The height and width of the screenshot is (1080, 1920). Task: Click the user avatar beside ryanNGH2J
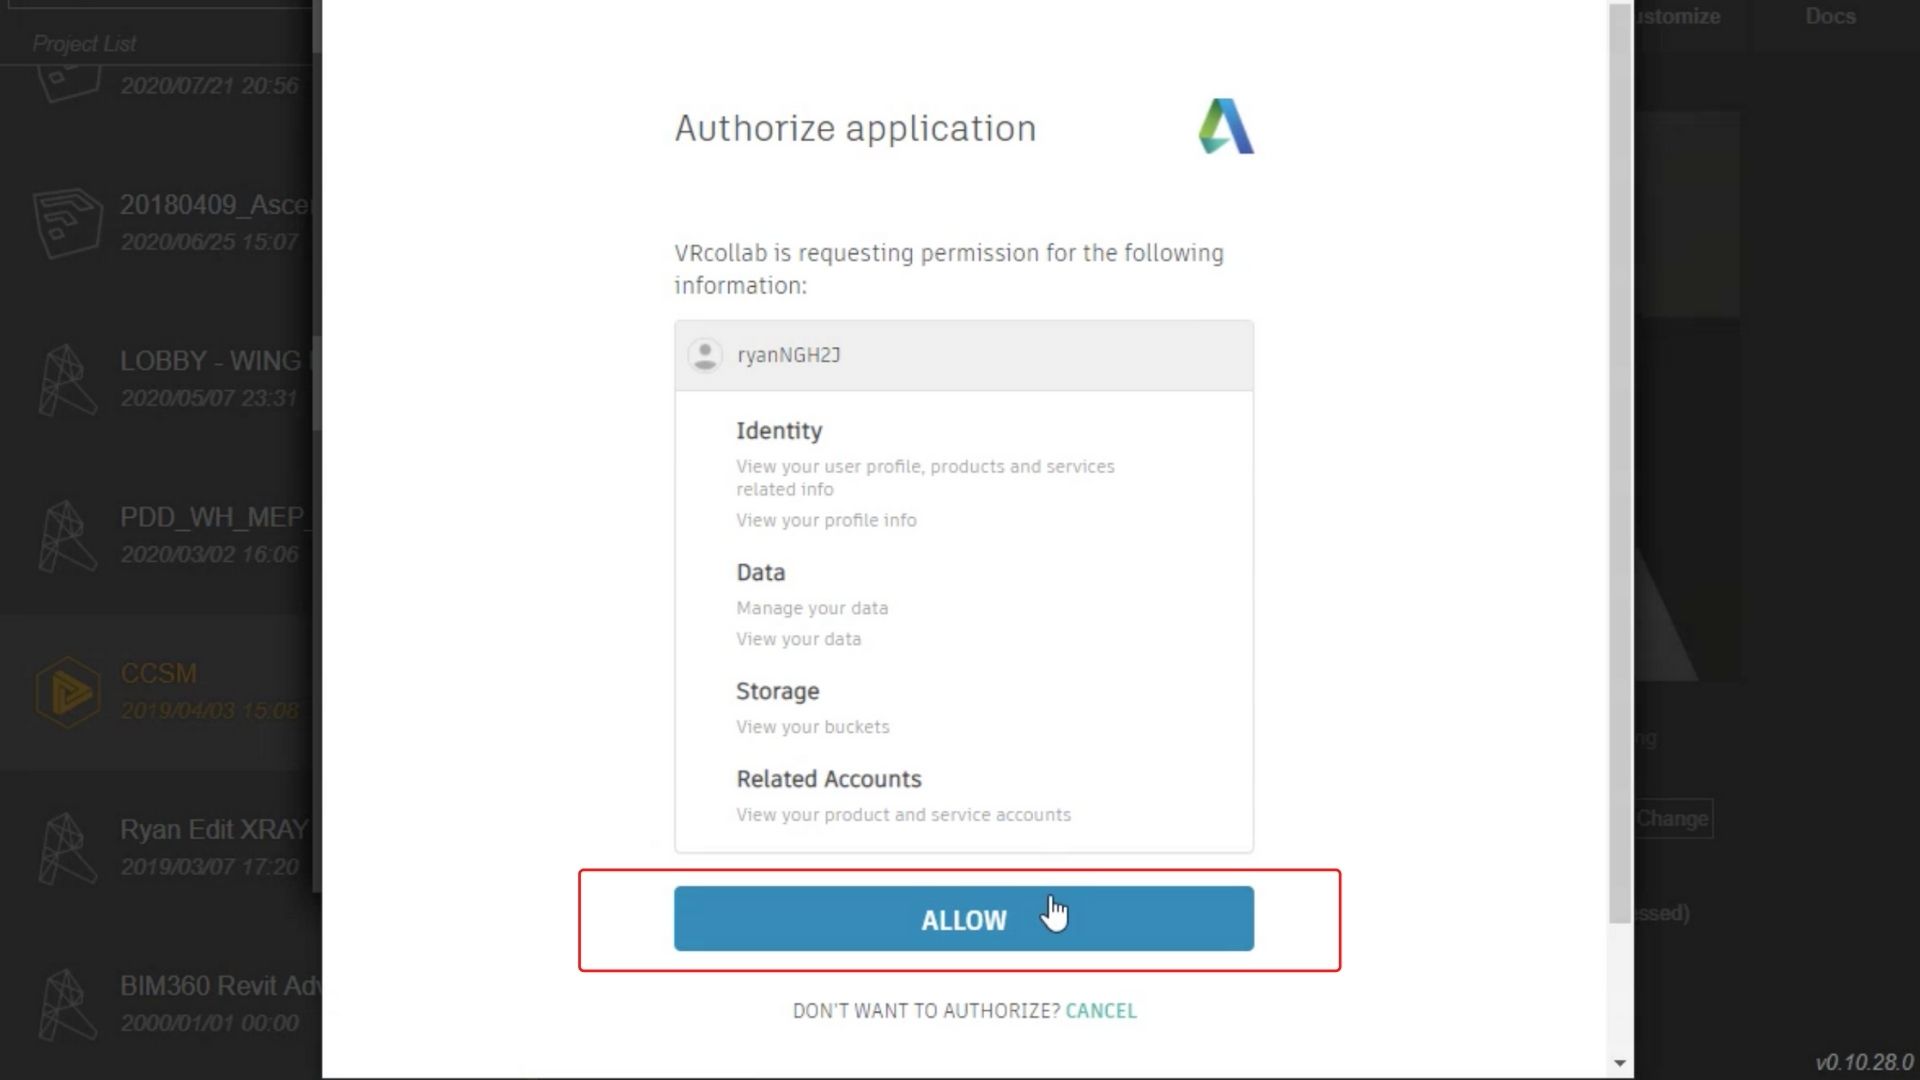point(705,355)
